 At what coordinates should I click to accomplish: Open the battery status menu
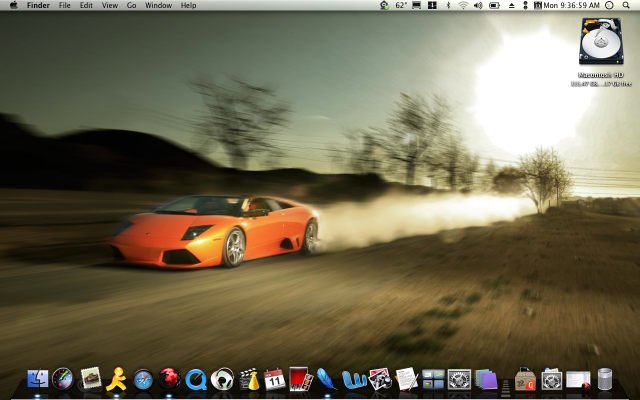(494, 5)
